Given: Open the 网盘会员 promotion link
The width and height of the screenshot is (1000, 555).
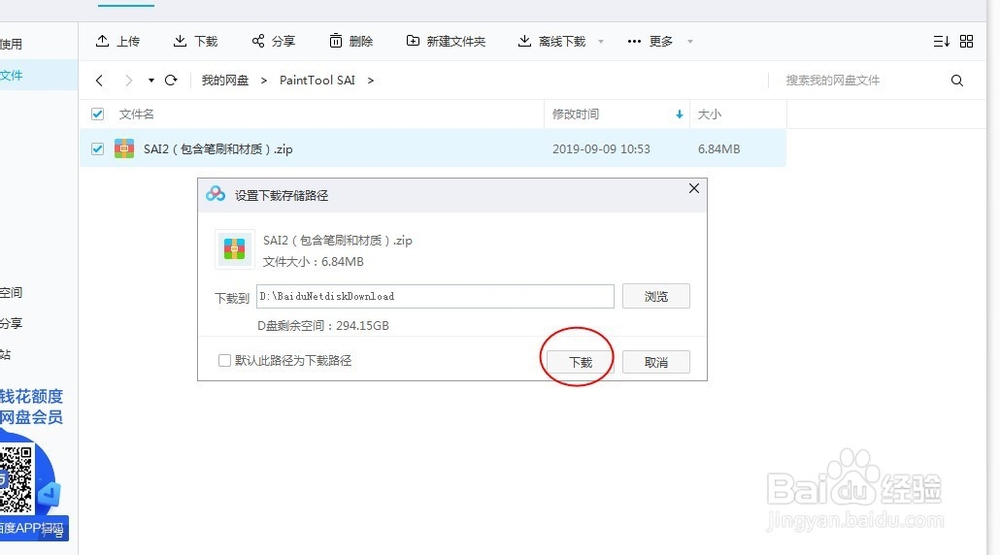Looking at the screenshot, I should 31,417.
